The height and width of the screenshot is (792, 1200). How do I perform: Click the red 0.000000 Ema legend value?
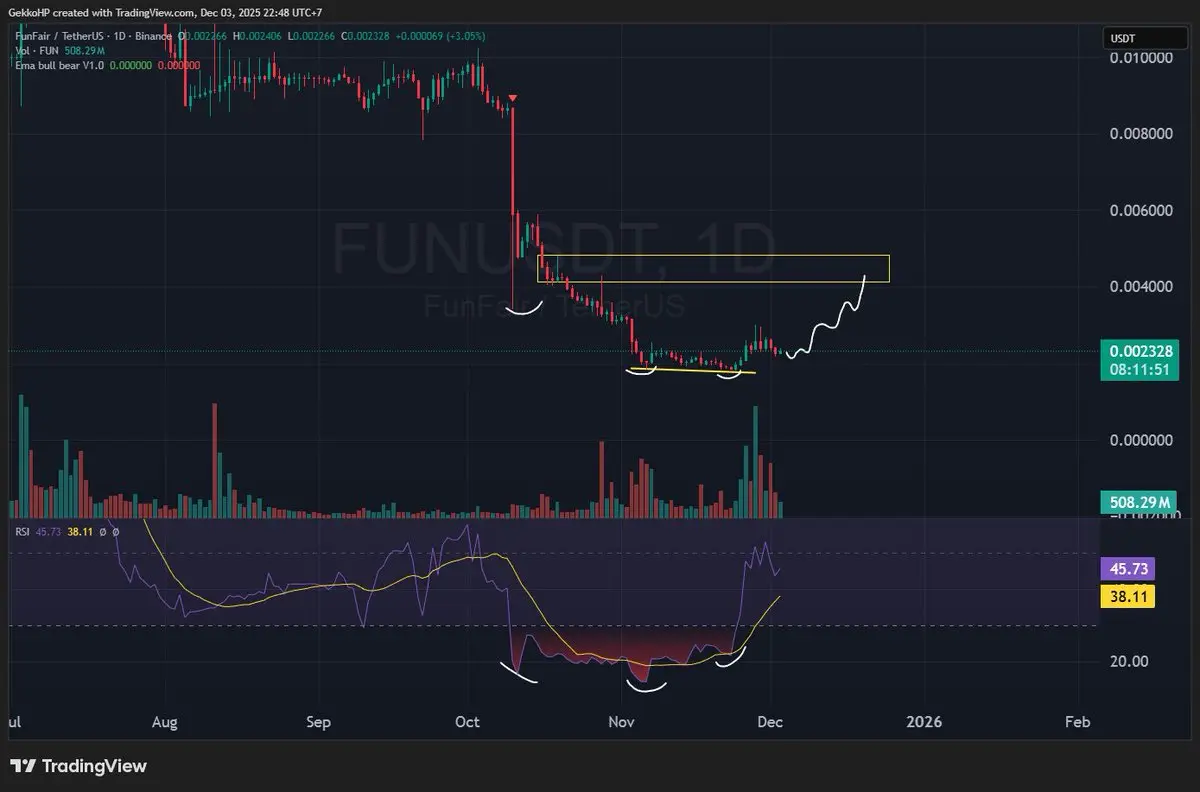point(179,65)
